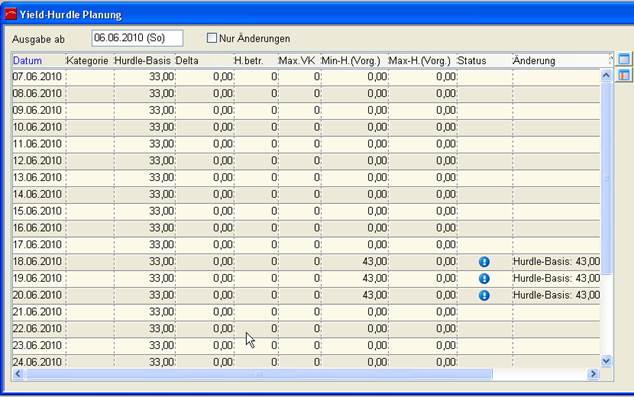Click the Max-H.(Vorg.) column header
The height and width of the screenshot is (397, 634).
(423, 61)
